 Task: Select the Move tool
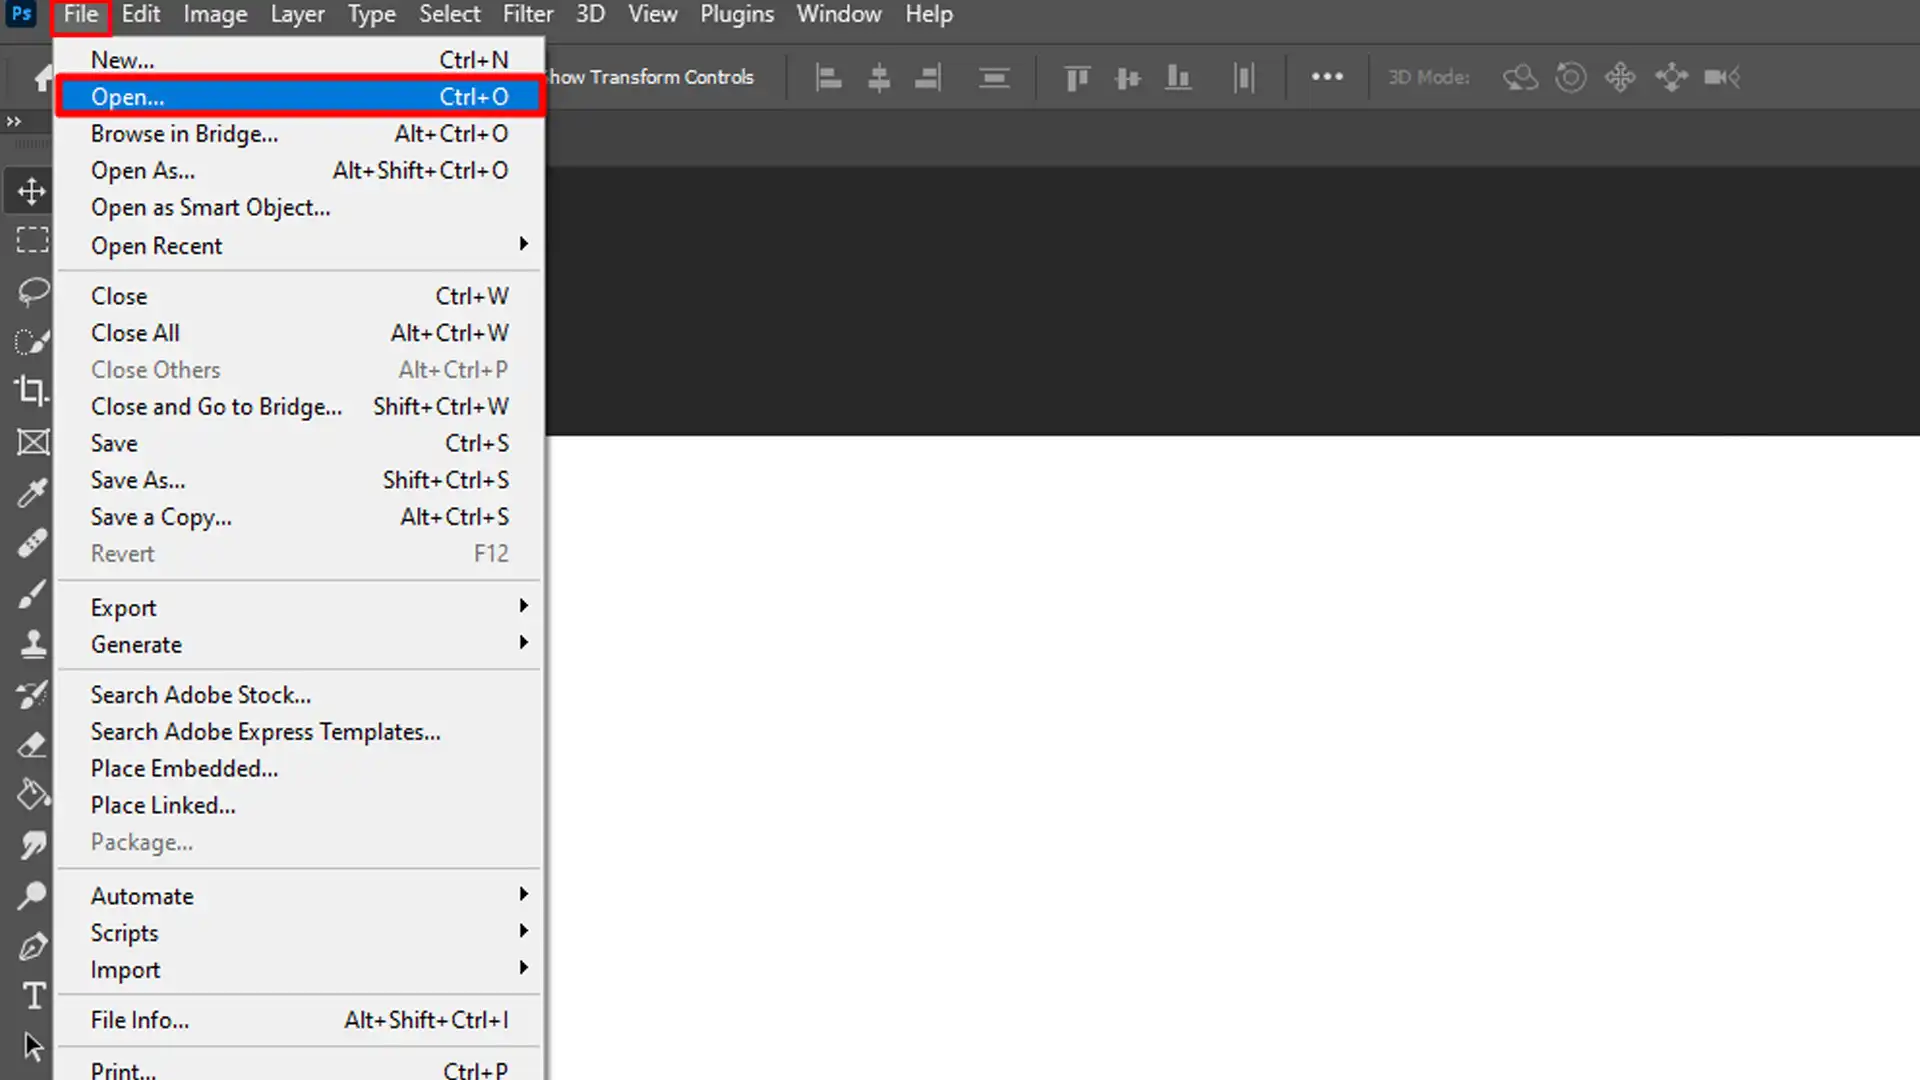(31, 190)
